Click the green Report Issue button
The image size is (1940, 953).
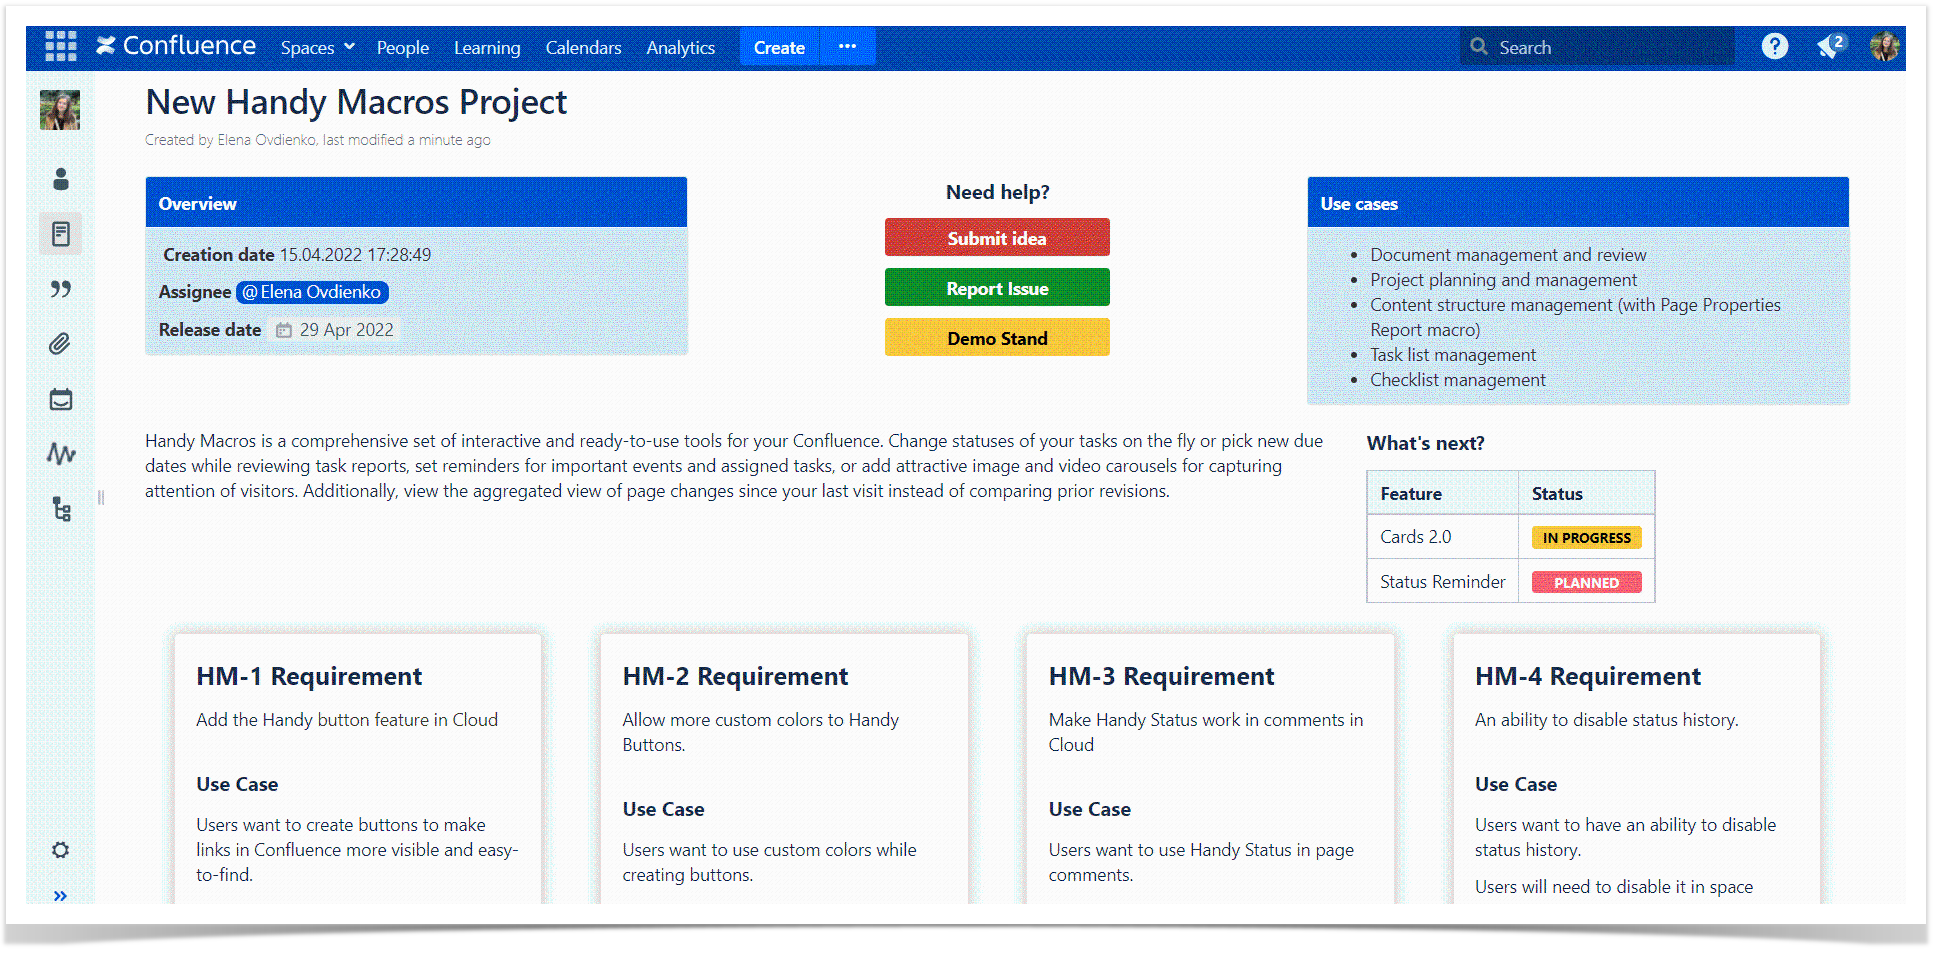pyautogui.click(x=997, y=288)
